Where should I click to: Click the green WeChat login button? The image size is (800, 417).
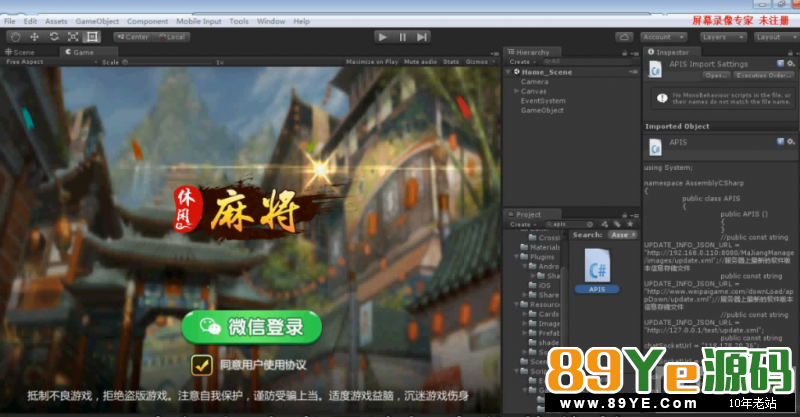coord(252,327)
